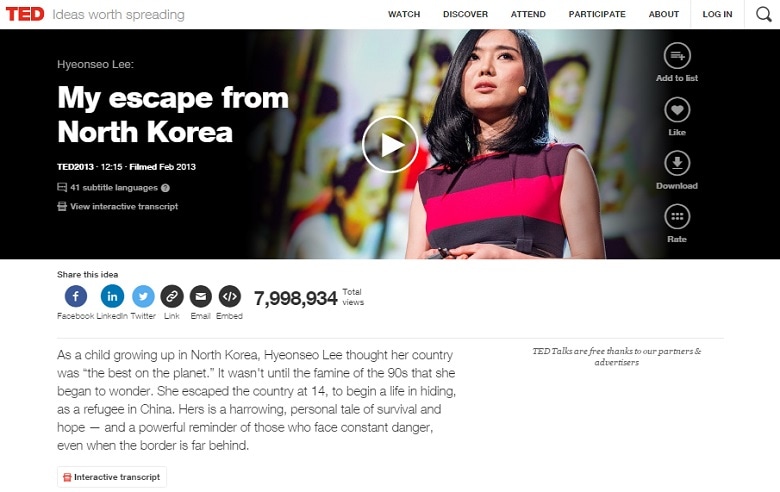Click LOG IN
The width and height of the screenshot is (780, 492).
(717, 14)
